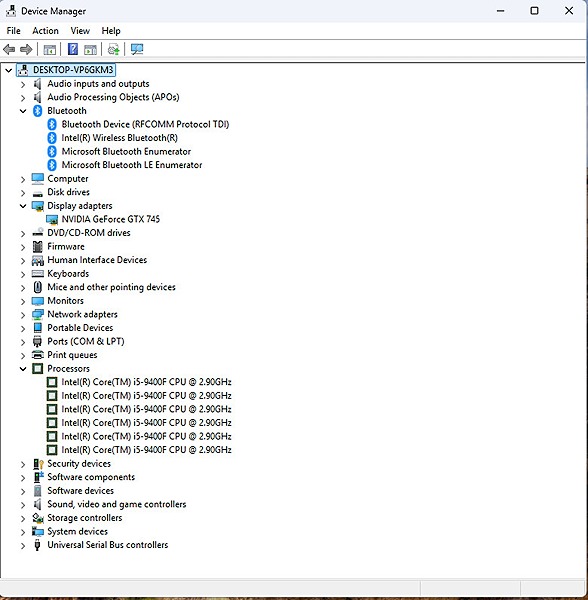Open the File menu
Screen dimensions: 588x600
click(x=14, y=31)
